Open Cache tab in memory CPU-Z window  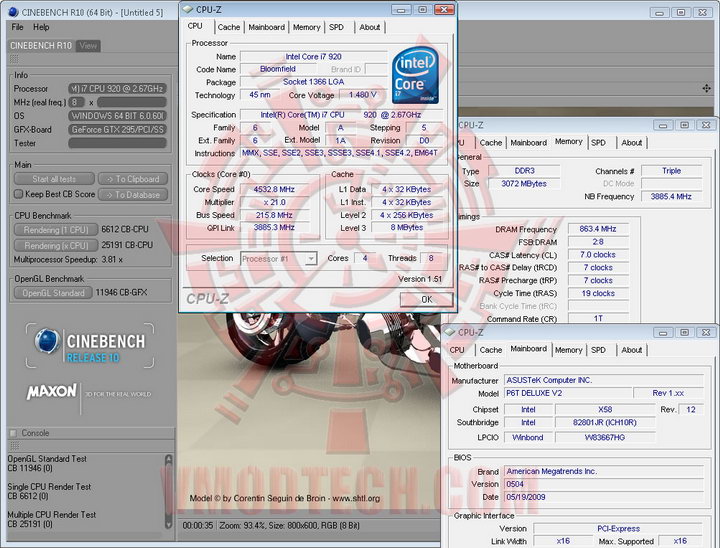point(490,143)
